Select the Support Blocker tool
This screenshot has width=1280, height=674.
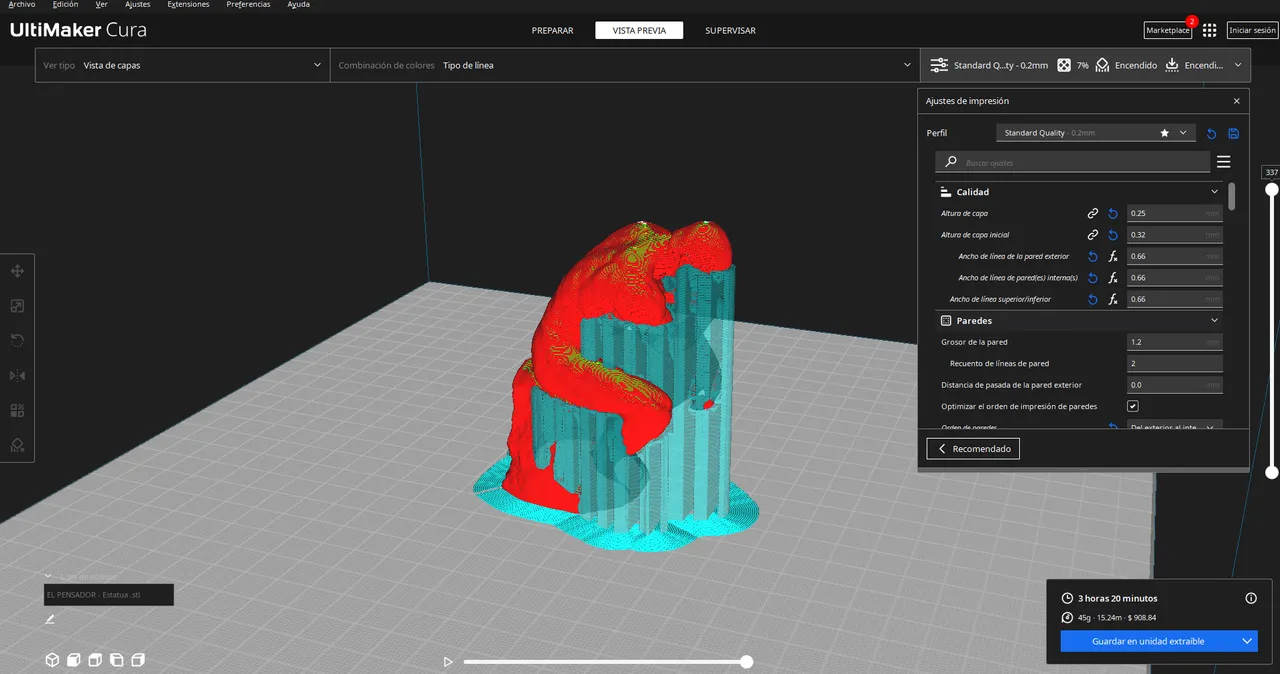17,445
